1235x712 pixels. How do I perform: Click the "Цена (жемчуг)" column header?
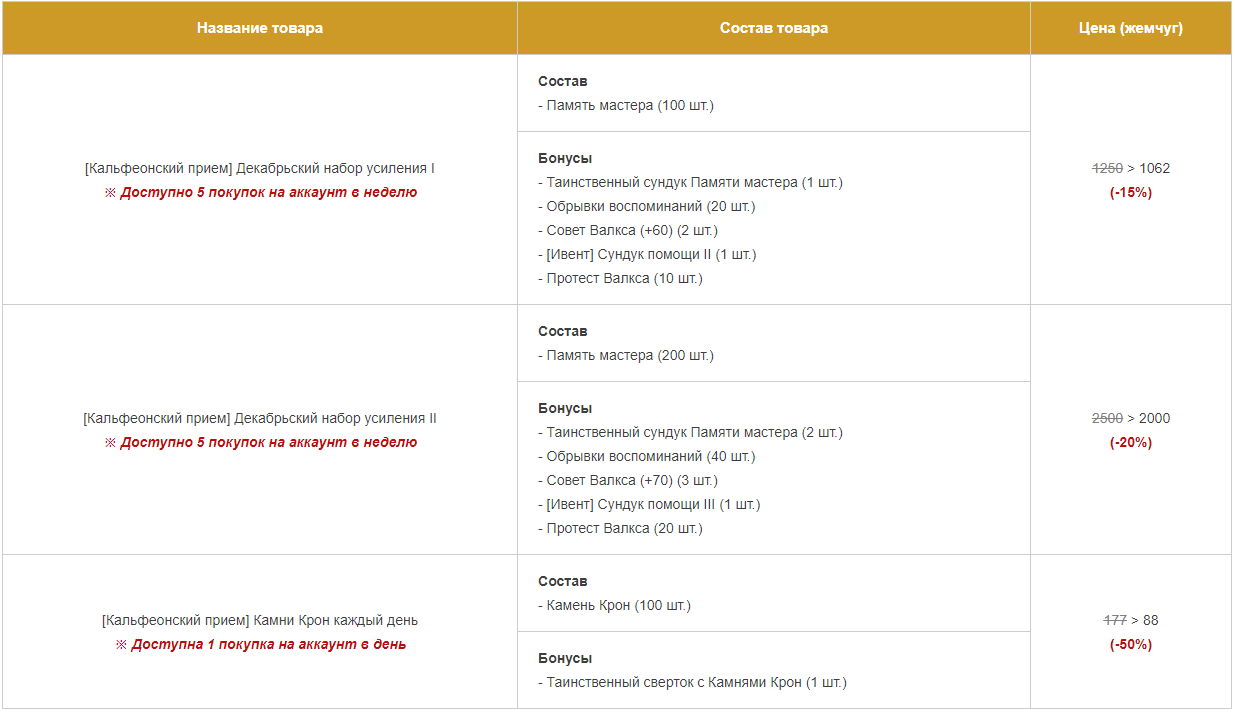pyautogui.click(x=1131, y=28)
